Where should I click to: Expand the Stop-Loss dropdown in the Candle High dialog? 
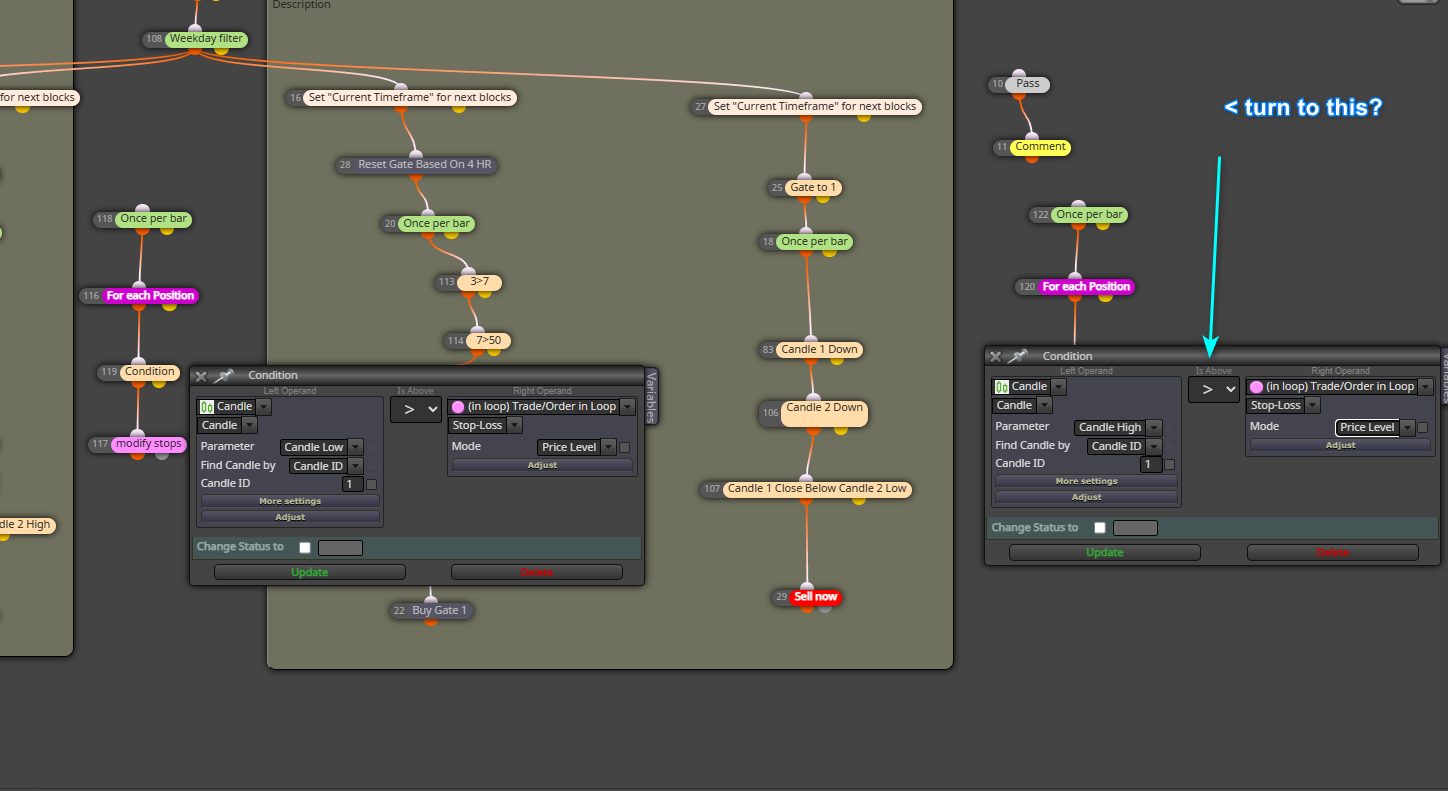coord(1283,406)
